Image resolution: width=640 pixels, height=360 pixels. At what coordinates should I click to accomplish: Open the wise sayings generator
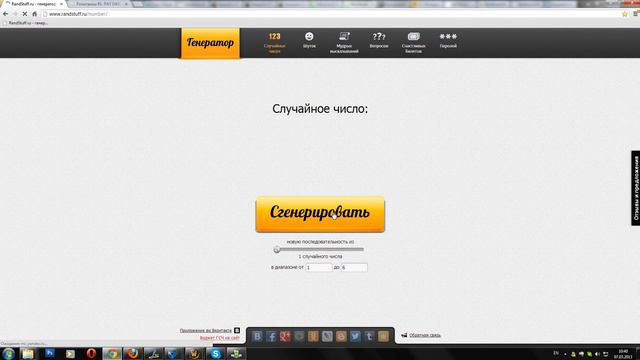tap(344, 43)
